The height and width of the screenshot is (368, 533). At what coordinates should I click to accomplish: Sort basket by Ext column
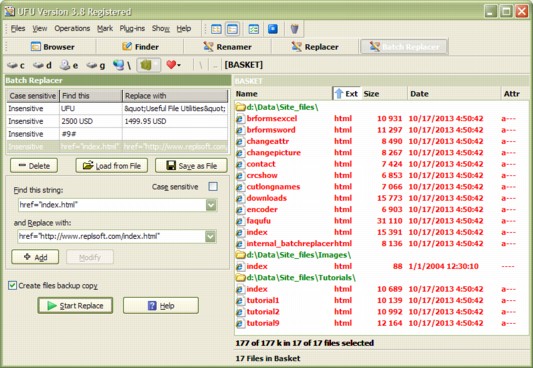346,94
